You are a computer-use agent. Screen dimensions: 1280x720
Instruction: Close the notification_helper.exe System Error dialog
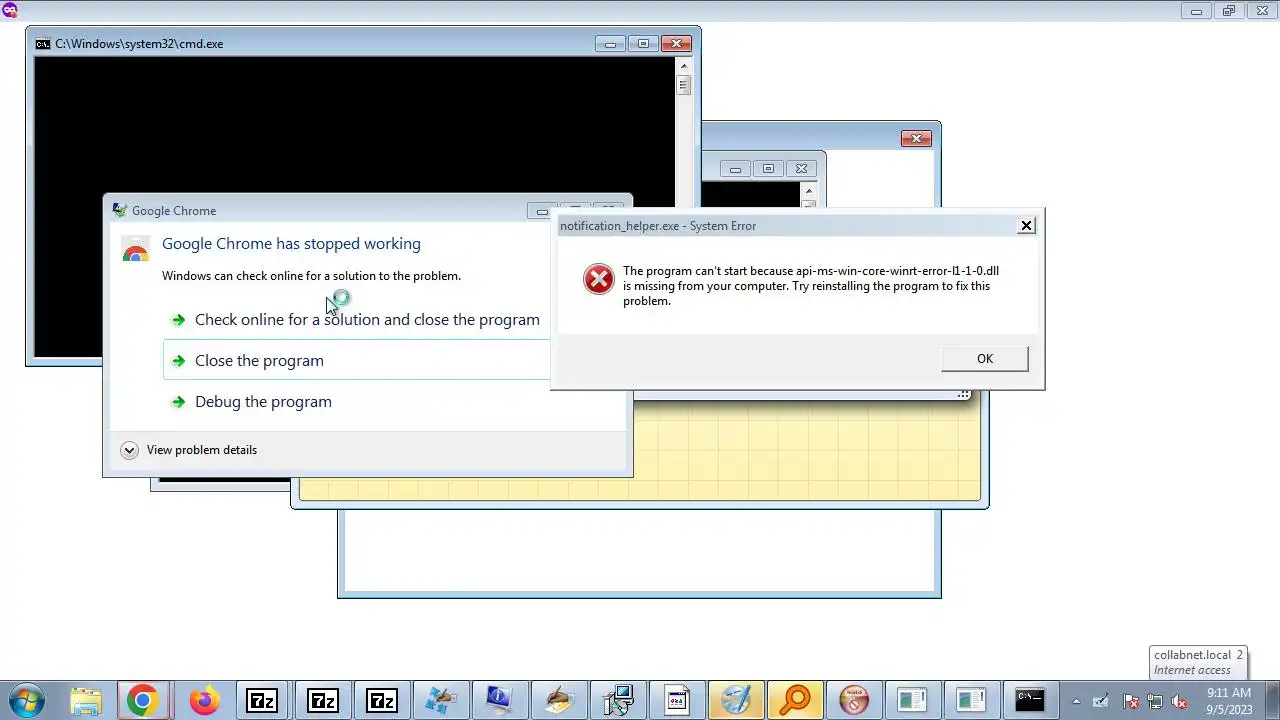click(1026, 226)
